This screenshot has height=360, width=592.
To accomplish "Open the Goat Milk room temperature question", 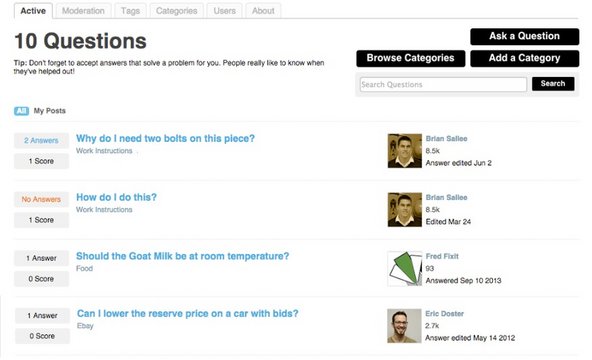I will point(182,256).
